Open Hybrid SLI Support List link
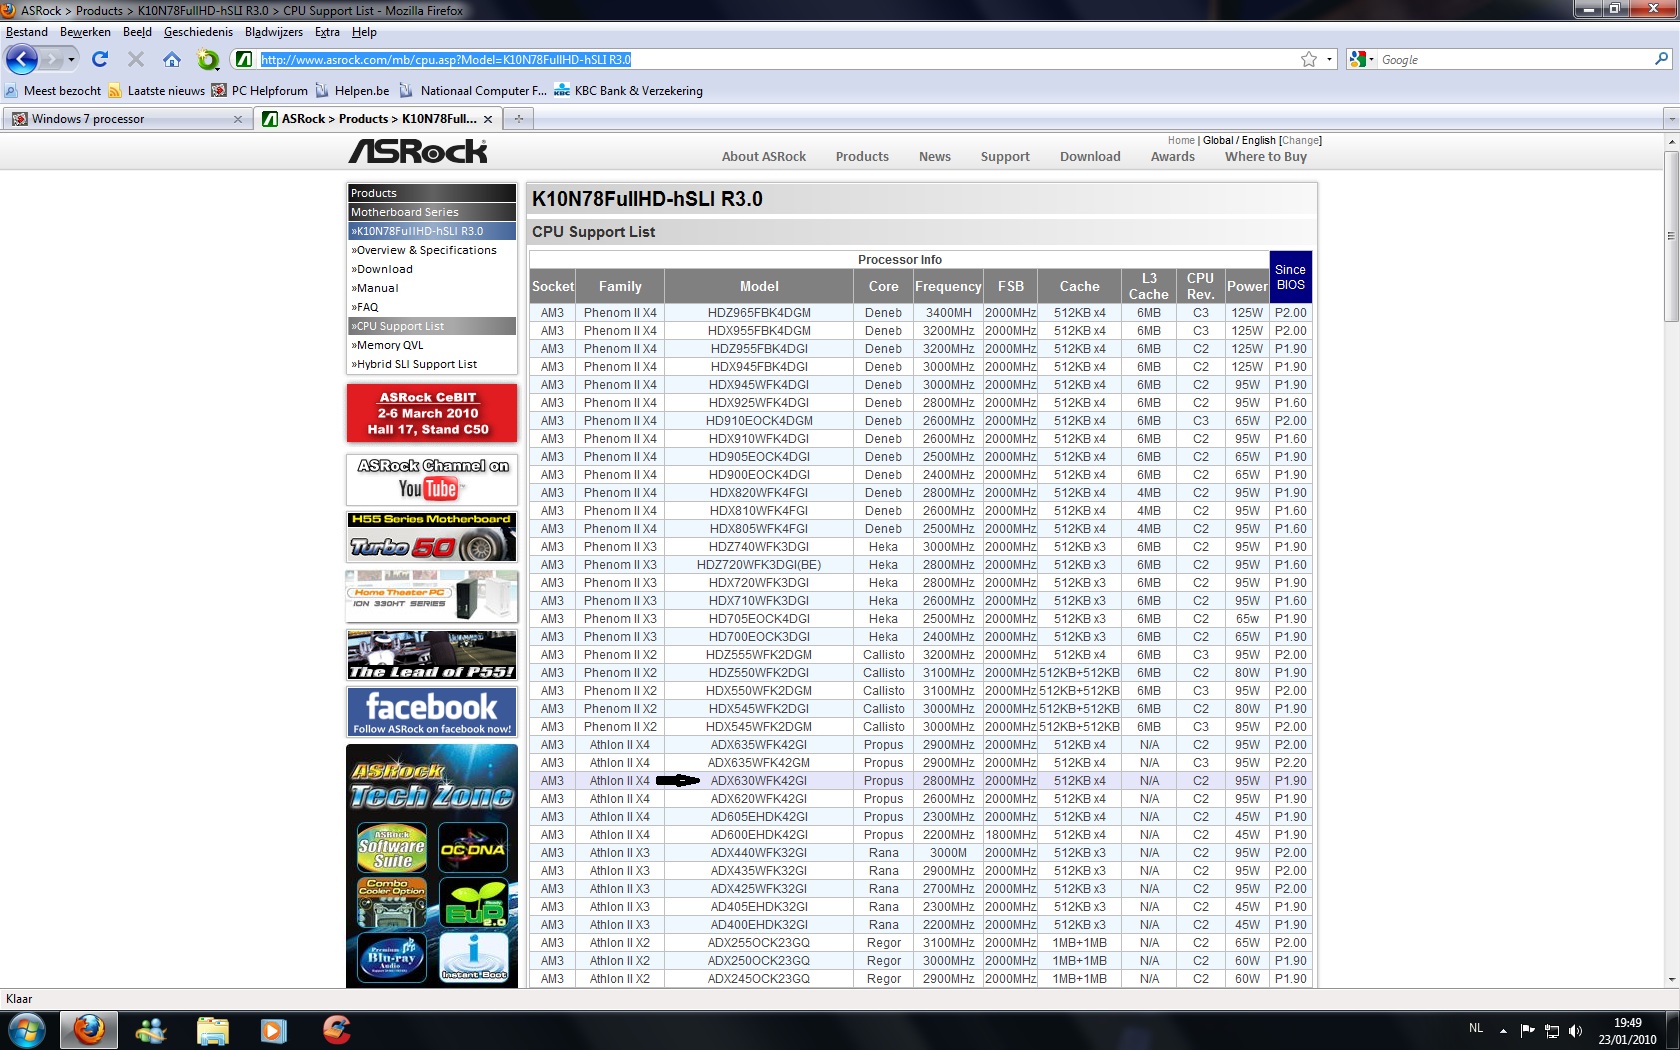The image size is (1680, 1050). (415, 364)
